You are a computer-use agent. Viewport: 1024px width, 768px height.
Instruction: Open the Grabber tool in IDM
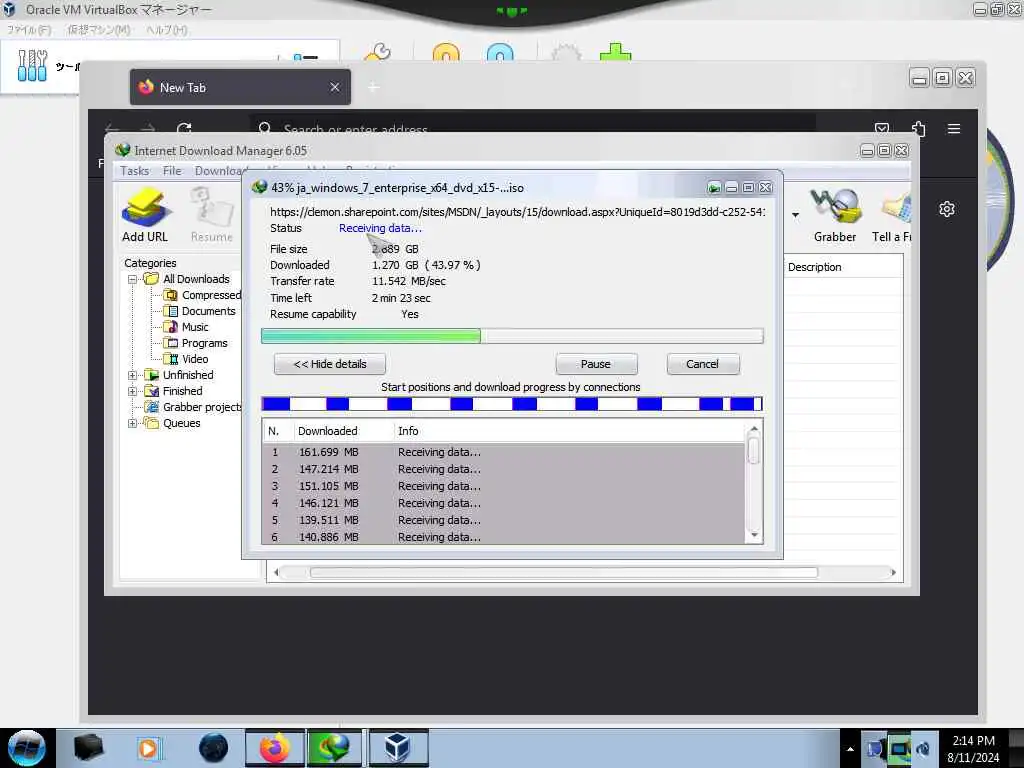point(835,215)
